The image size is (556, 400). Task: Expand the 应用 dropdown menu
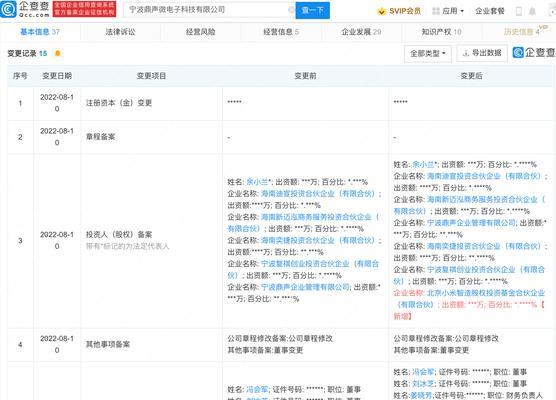coord(448,11)
